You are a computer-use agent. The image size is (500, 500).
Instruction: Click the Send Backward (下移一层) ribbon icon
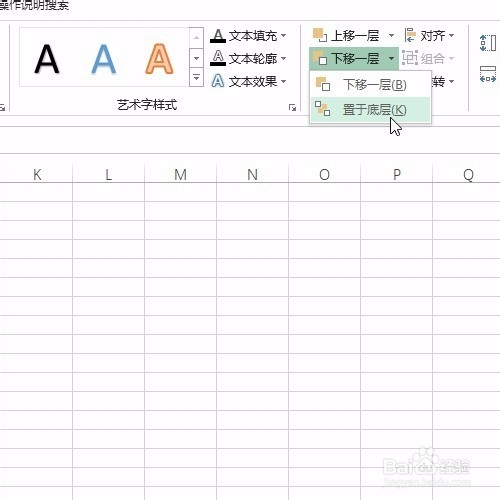[x=320, y=58]
